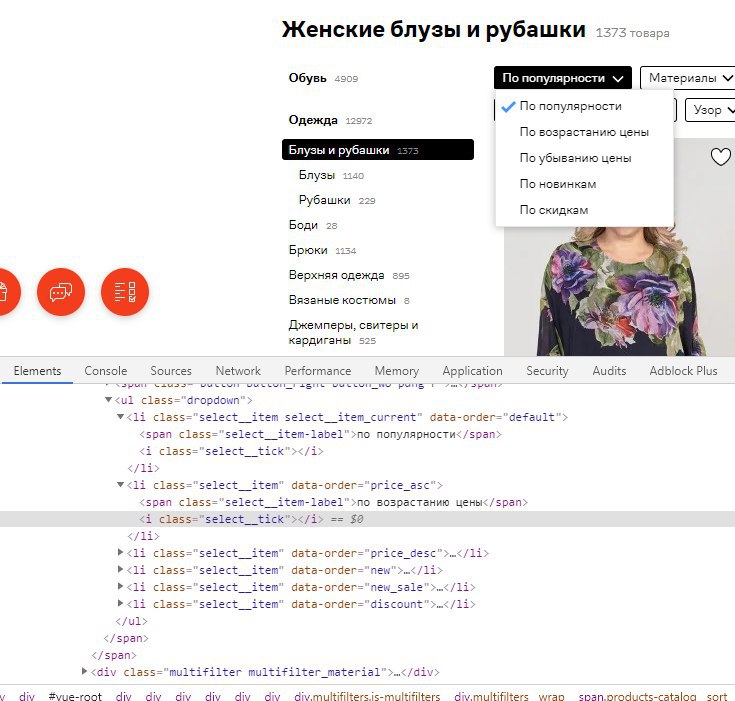735x701 pixels.
Task: Expand the li data-order discount node
Action: 120,603
